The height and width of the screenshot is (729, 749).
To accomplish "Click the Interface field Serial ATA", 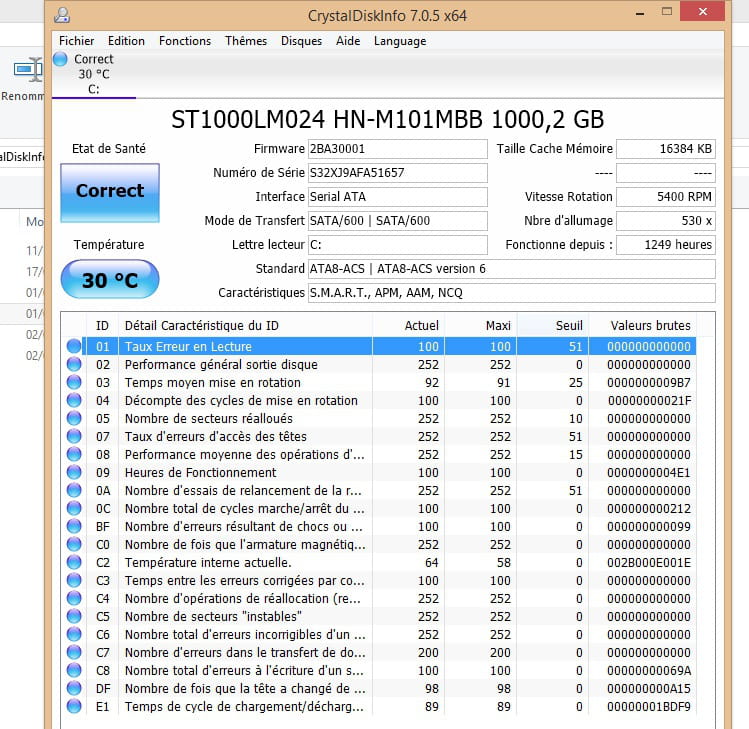I will click(397, 197).
